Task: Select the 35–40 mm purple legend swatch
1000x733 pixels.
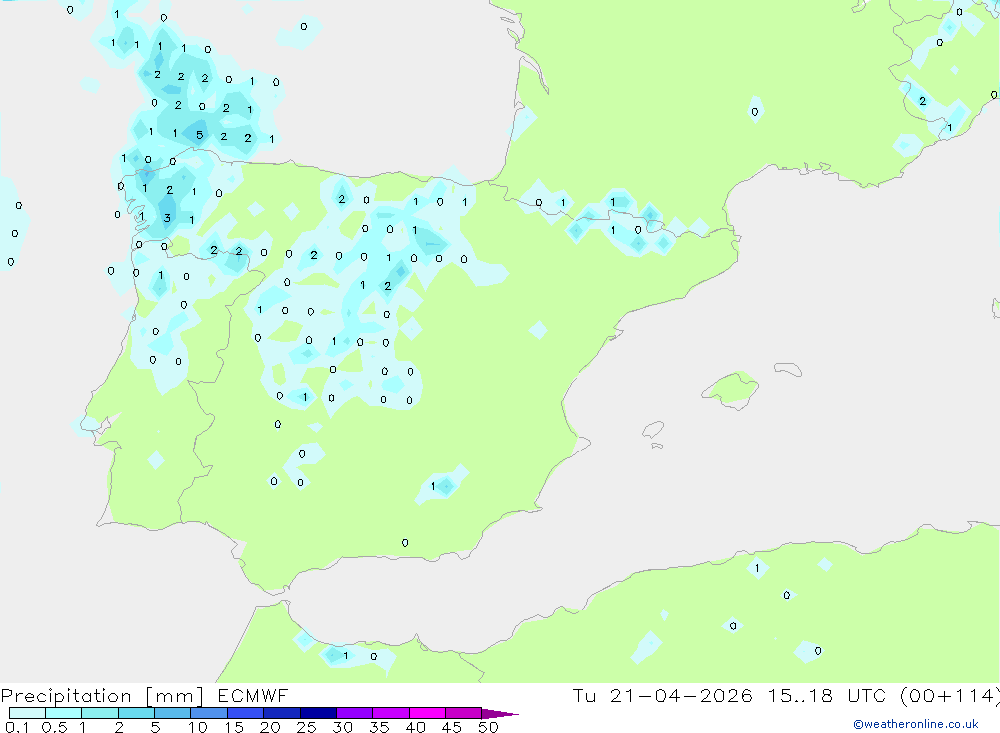Action: (391, 713)
